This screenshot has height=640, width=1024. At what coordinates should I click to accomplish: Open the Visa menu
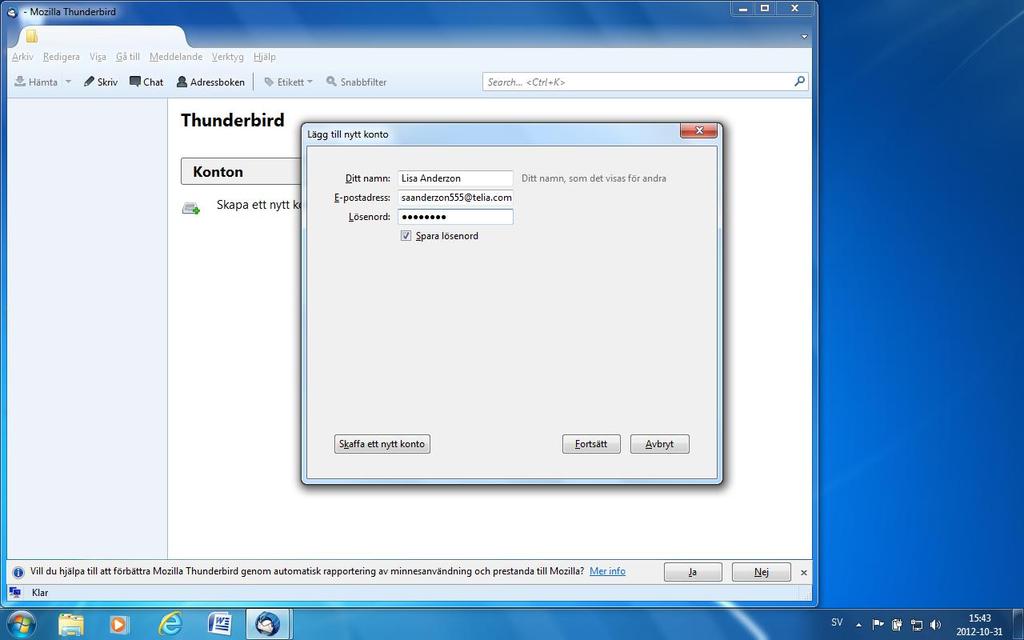(x=97, y=57)
